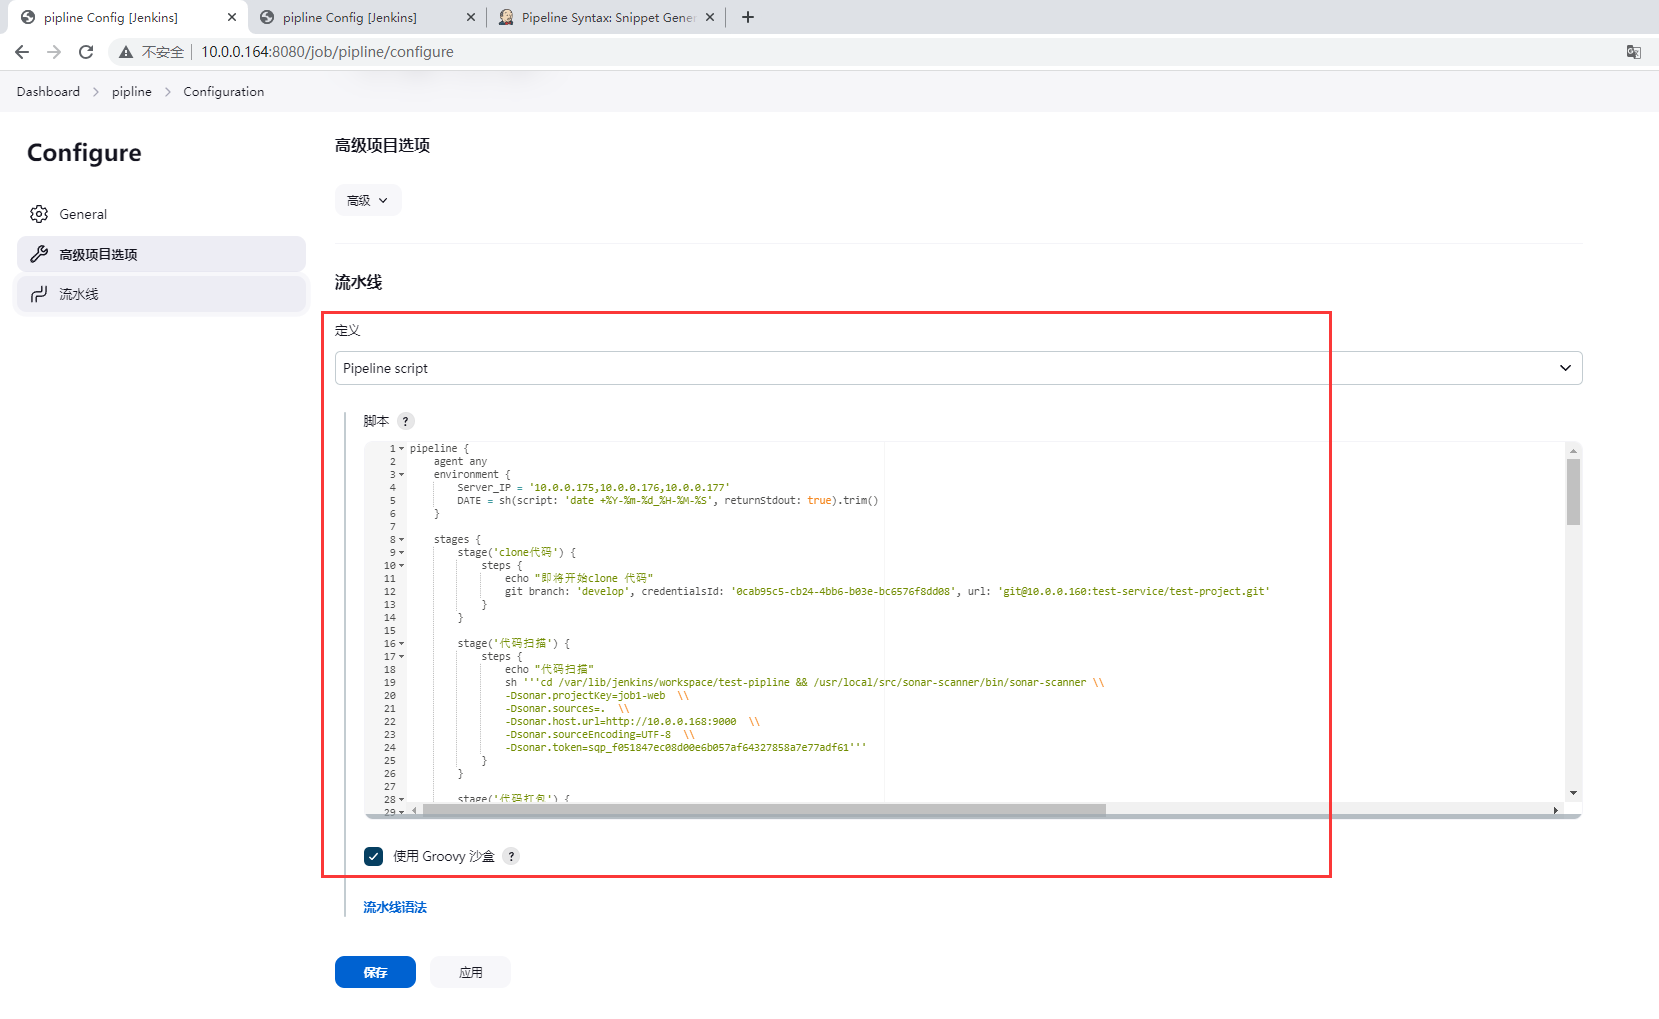The height and width of the screenshot is (1019, 1659).
Task: Toggle the 使用 Groovy 沙盒 checkbox
Action: 373,856
